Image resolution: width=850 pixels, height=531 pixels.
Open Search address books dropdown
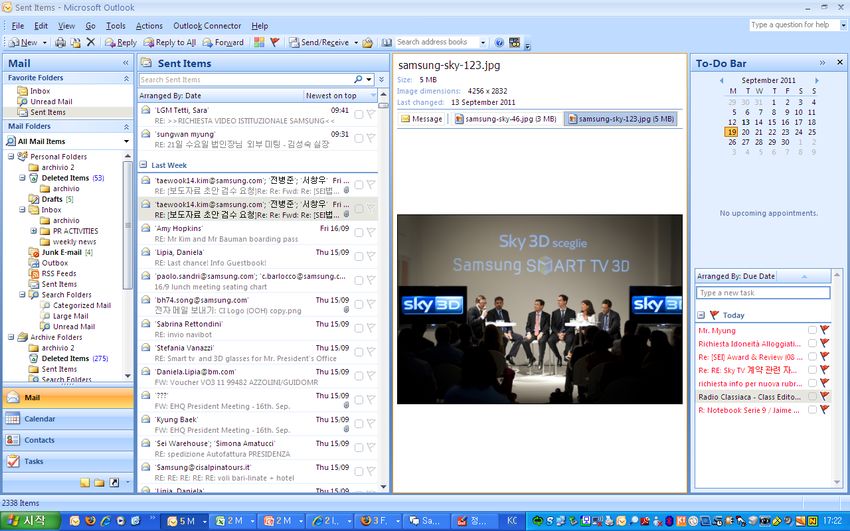[482, 42]
